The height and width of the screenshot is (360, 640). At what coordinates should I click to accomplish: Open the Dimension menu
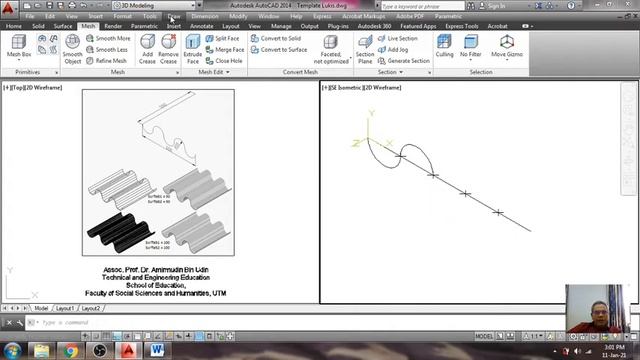coord(205,16)
